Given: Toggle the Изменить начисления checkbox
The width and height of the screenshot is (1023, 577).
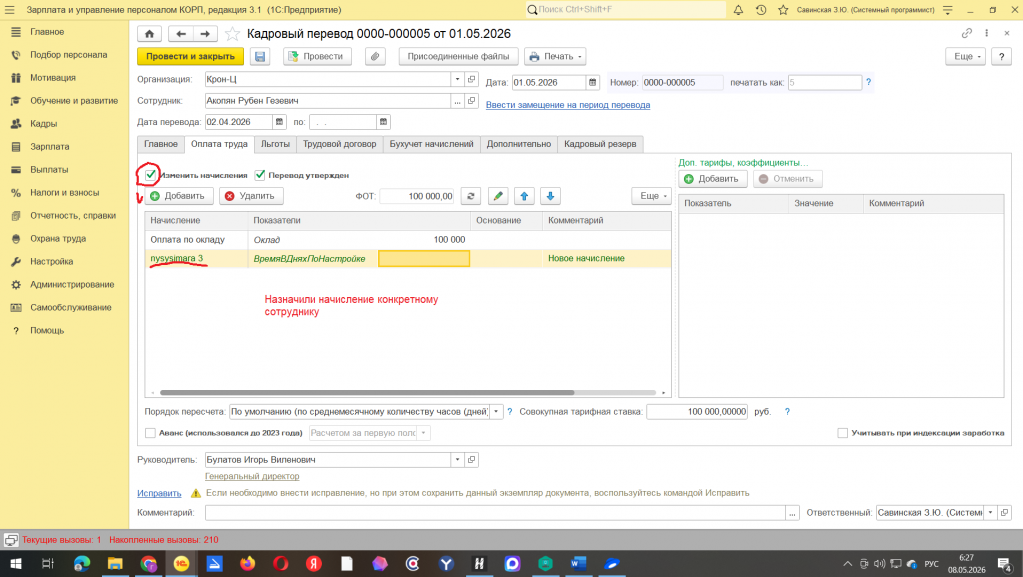Looking at the screenshot, I should click(151, 175).
